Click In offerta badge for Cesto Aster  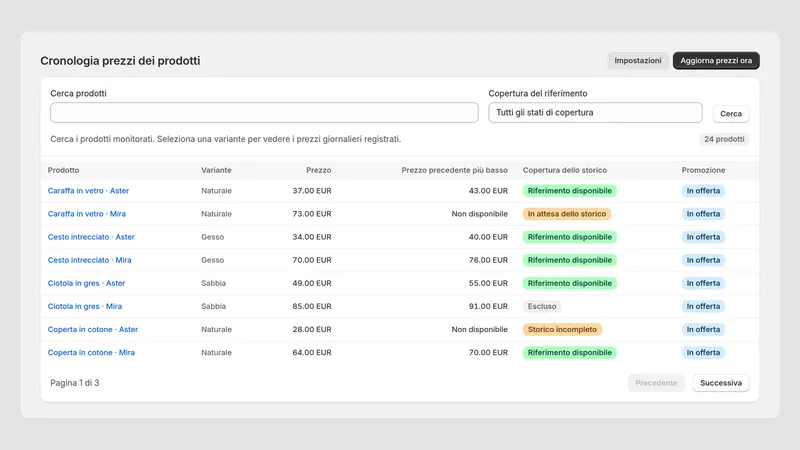tap(703, 237)
